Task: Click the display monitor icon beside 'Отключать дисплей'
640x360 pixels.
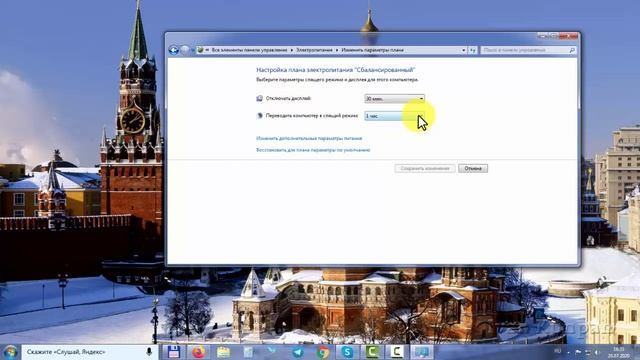Action: 260,98
